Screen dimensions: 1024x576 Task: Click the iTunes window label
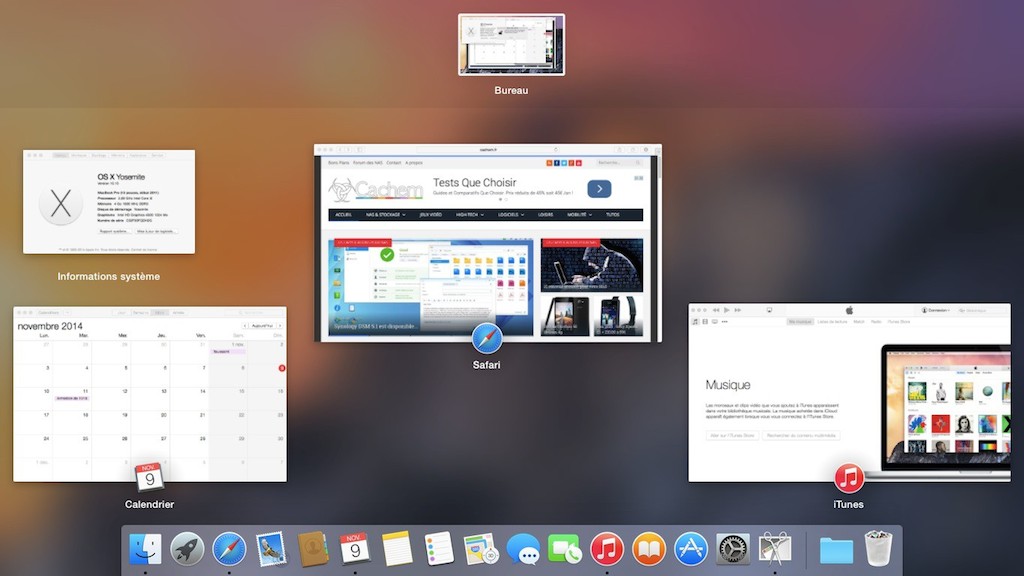click(849, 504)
